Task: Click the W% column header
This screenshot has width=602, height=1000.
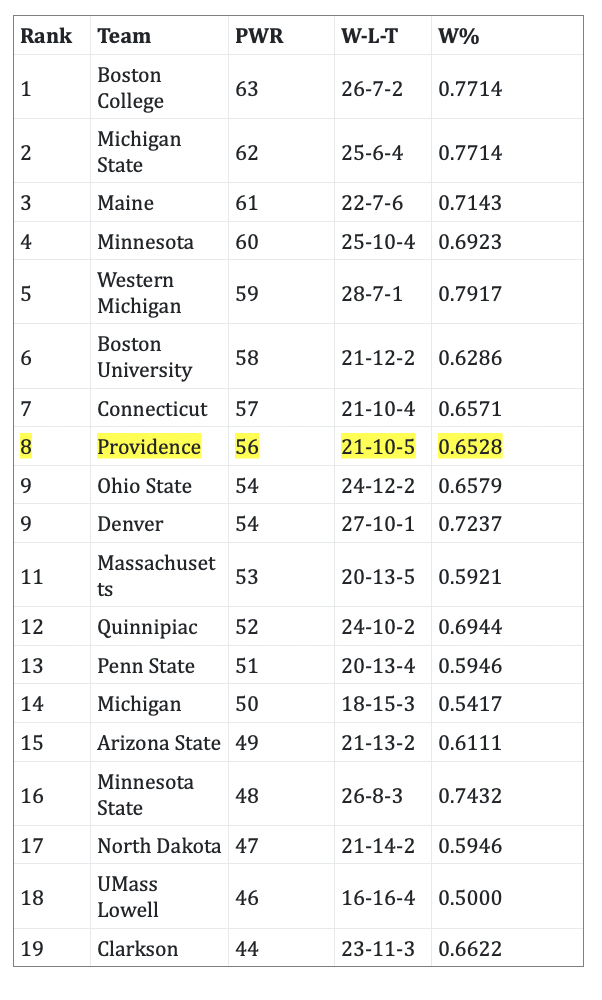Action: (x=459, y=36)
